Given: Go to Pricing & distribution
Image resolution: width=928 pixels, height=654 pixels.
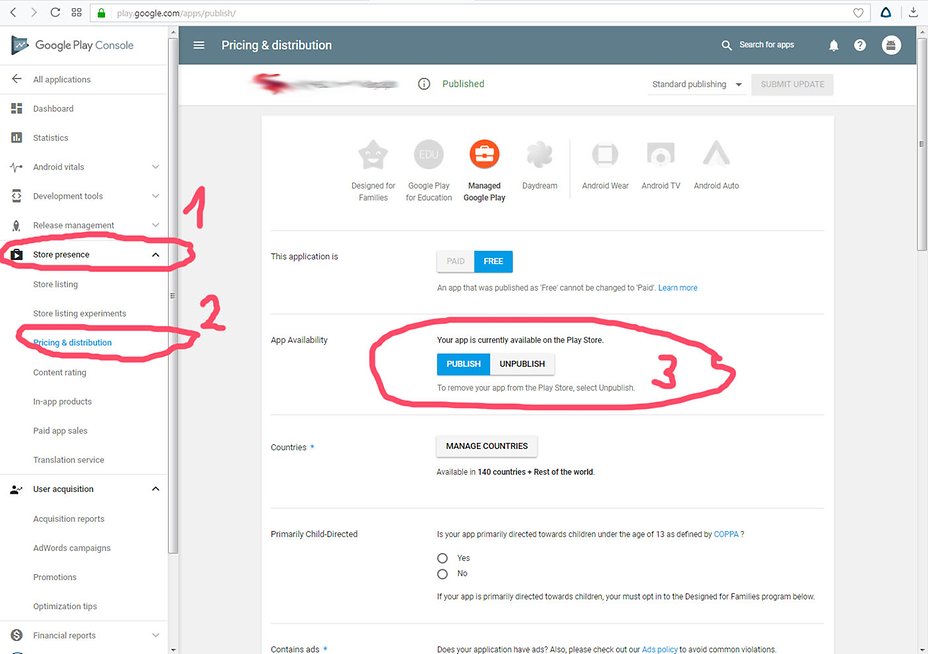Looking at the screenshot, I should (x=72, y=342).
